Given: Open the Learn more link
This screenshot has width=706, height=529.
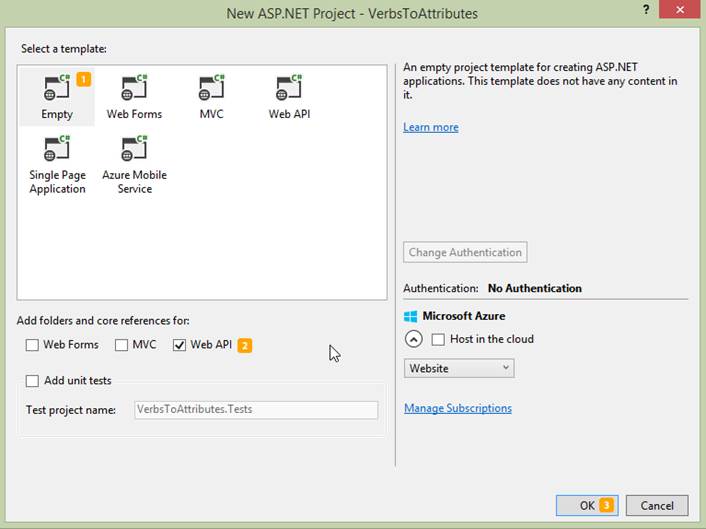Looking at the screenshot, I should click(431, 128).
